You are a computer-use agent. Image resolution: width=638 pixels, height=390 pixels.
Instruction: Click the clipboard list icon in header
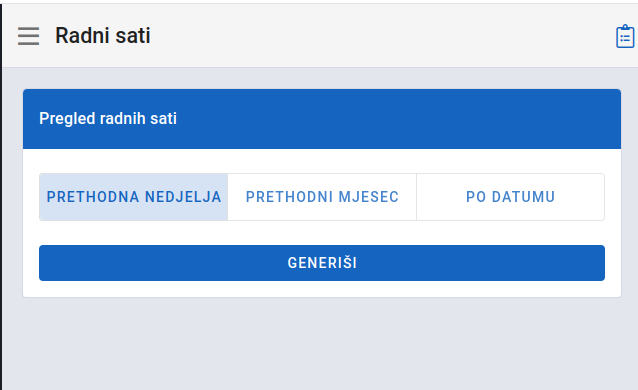[625, 37]
